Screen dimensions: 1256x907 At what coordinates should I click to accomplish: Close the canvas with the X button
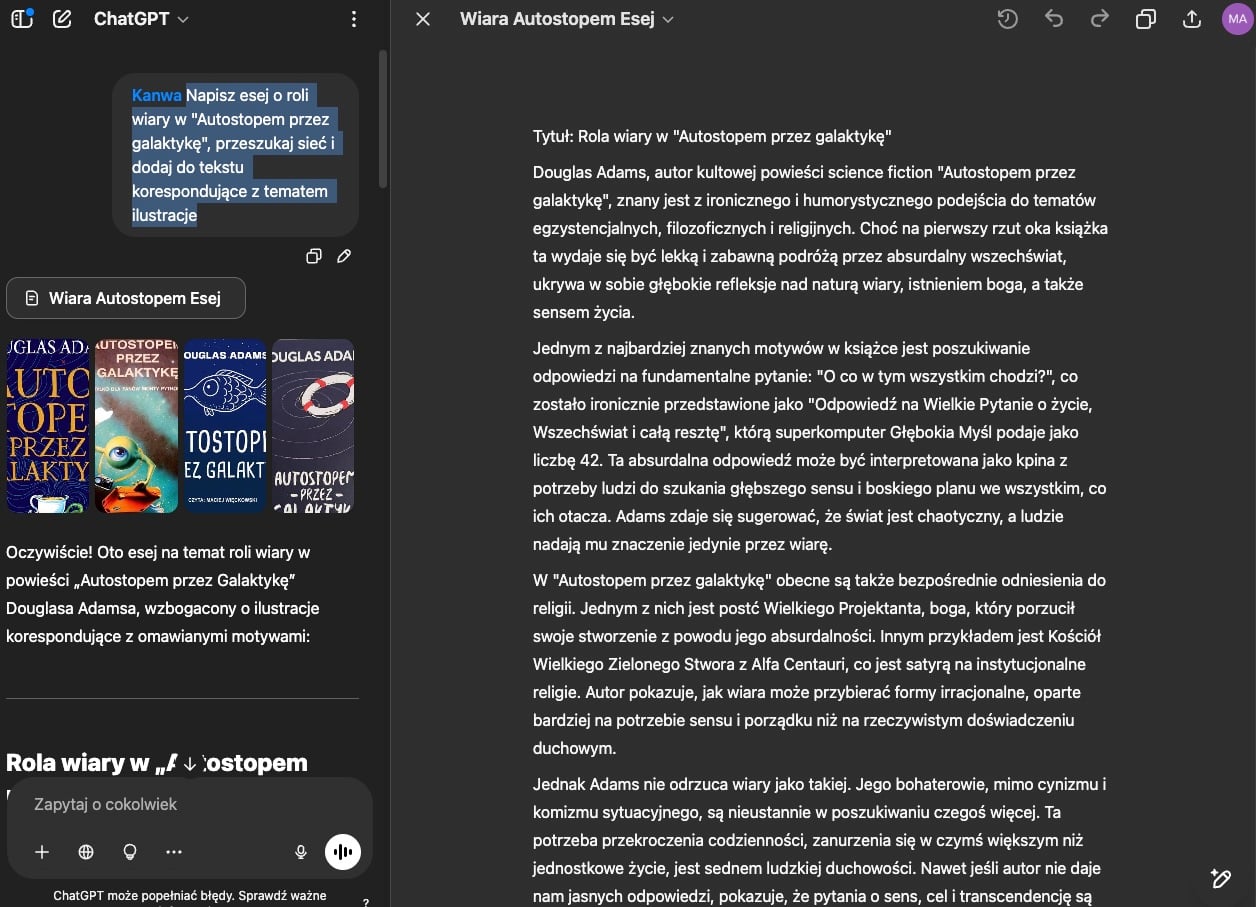point(423,19)
